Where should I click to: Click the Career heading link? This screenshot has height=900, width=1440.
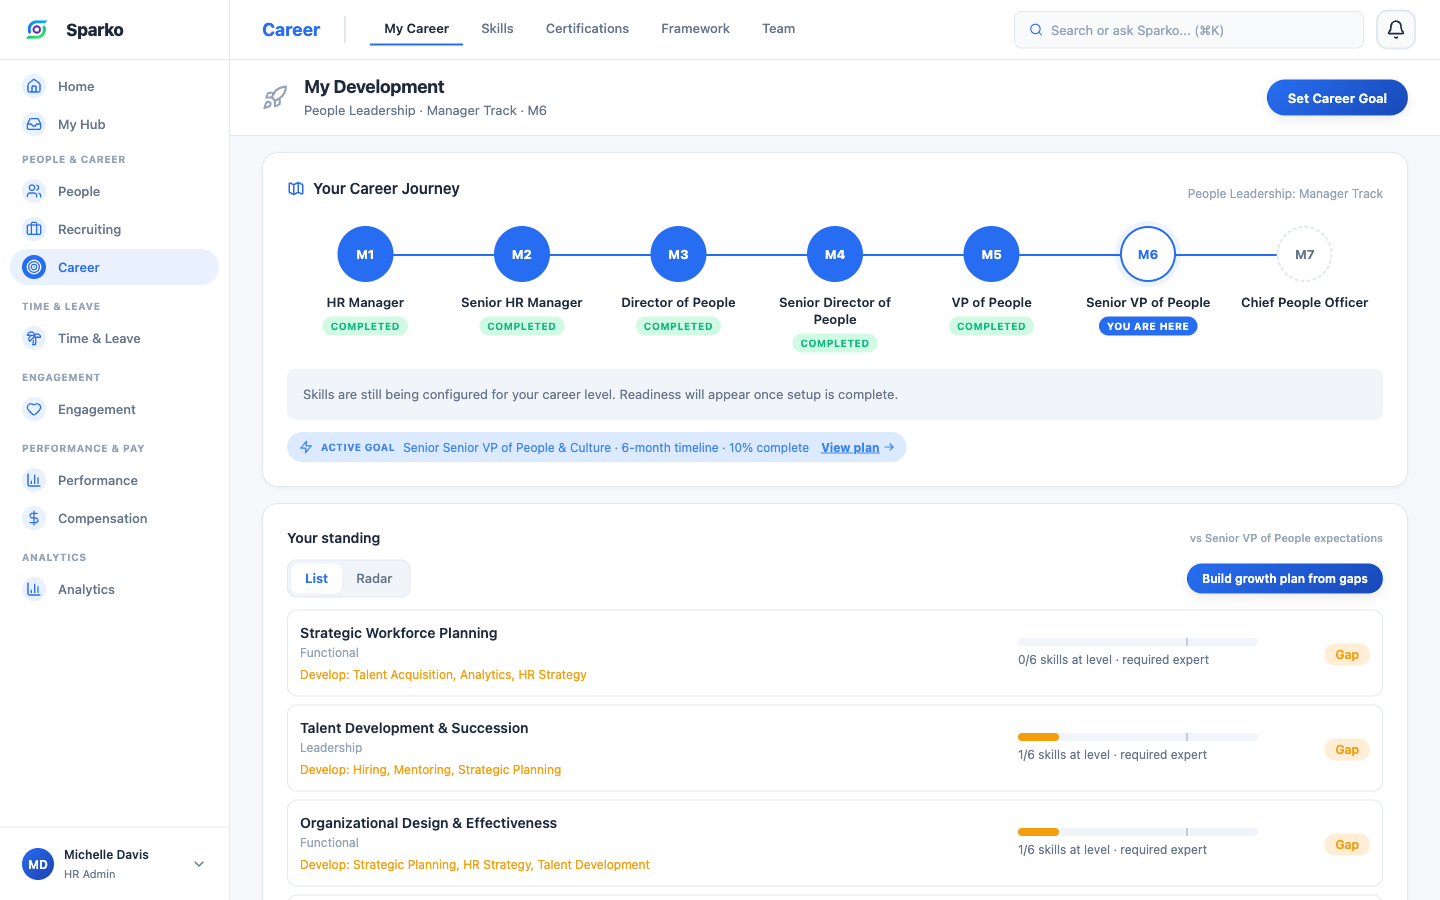291,30
